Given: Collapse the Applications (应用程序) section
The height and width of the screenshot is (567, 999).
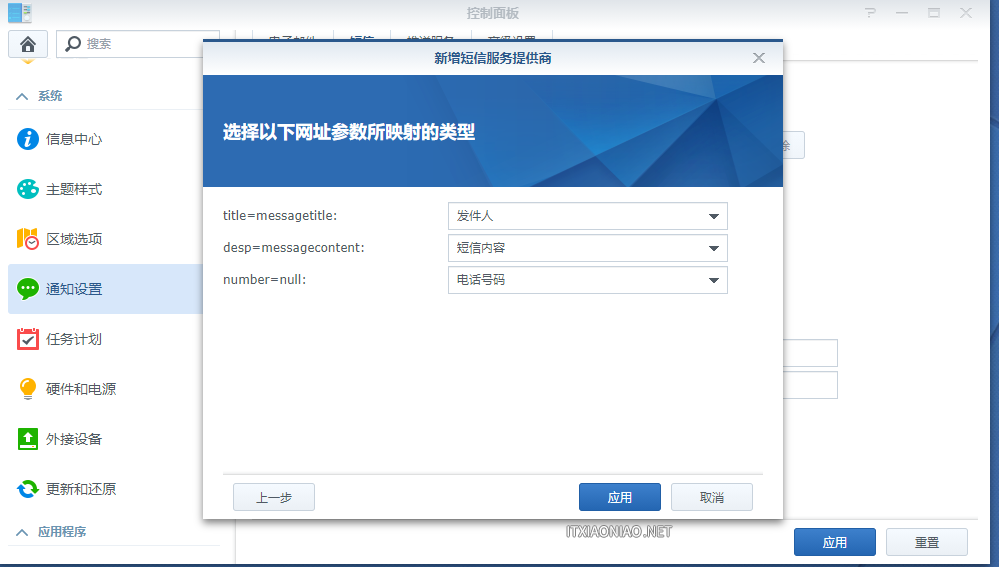Looking at the screenshot, I should click(x=21, y=532).
